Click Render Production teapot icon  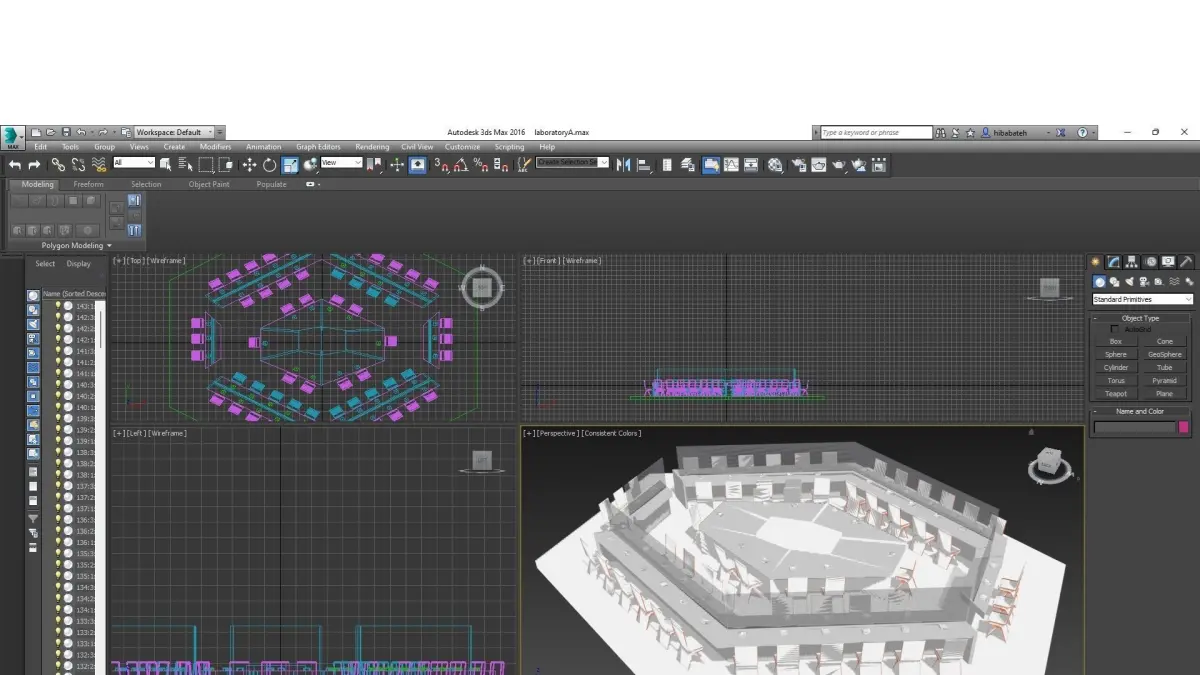839,165
